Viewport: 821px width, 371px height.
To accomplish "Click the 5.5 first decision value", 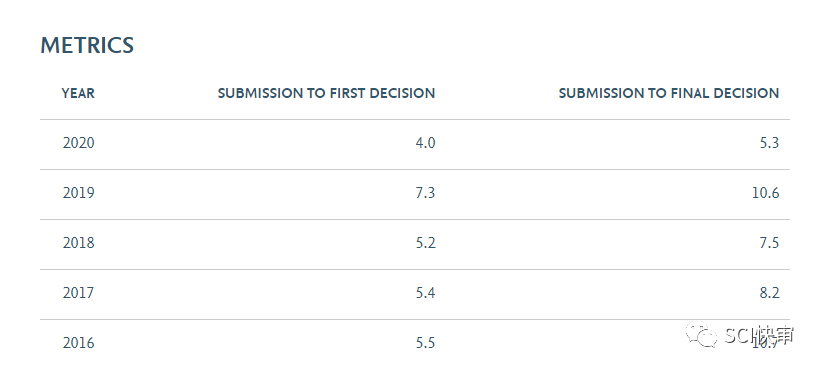I will [x=425, y=343].
